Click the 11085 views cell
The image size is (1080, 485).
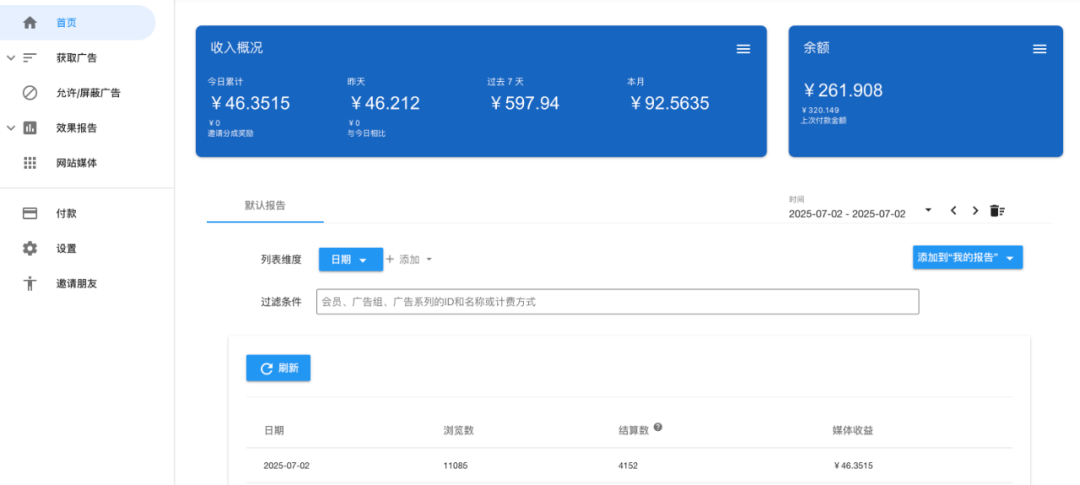pos(455,466)
